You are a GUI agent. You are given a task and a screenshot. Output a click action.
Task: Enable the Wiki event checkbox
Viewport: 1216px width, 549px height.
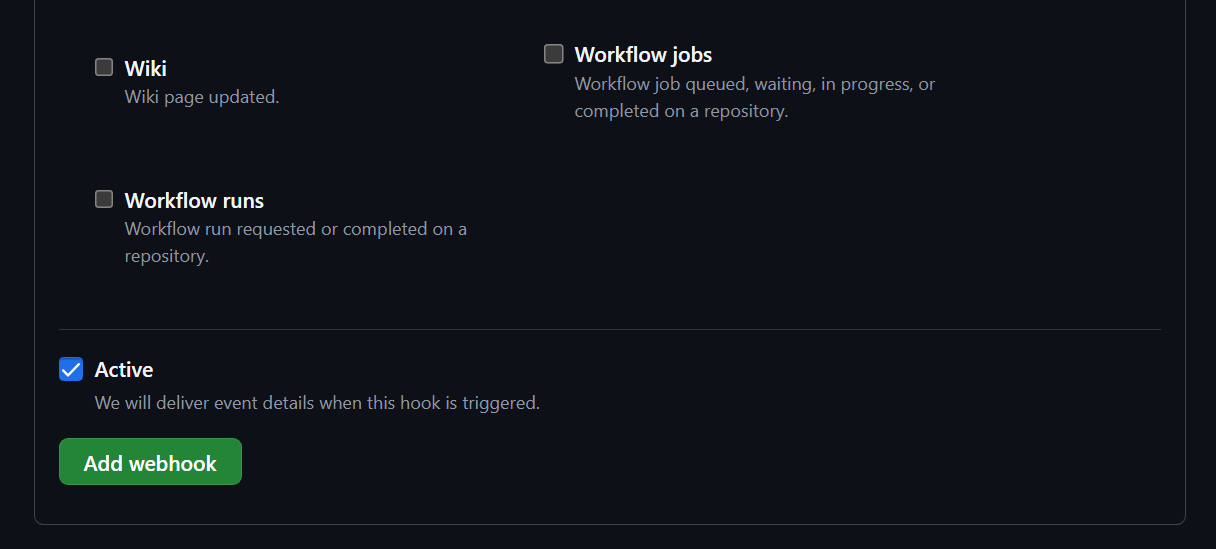pos(104,67)
